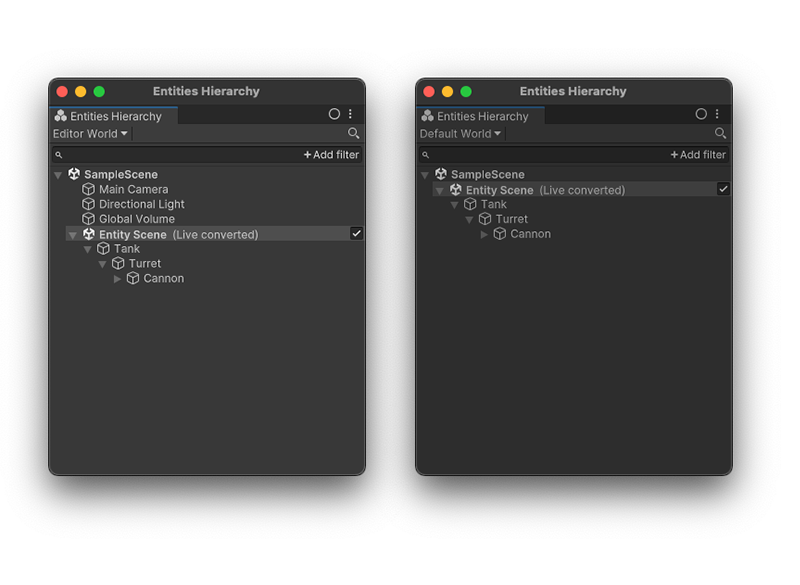Click the Directional Light icon

pos(88,204)
